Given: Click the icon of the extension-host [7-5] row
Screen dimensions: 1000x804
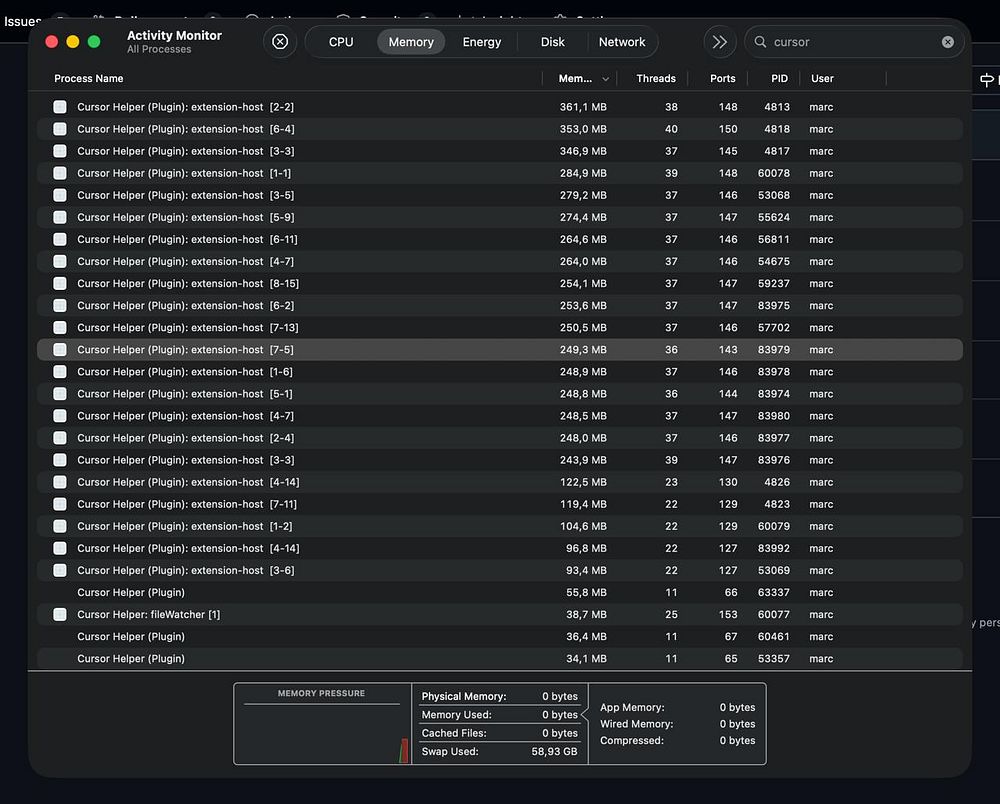Looking at the screenshot, I should point(60,350).
